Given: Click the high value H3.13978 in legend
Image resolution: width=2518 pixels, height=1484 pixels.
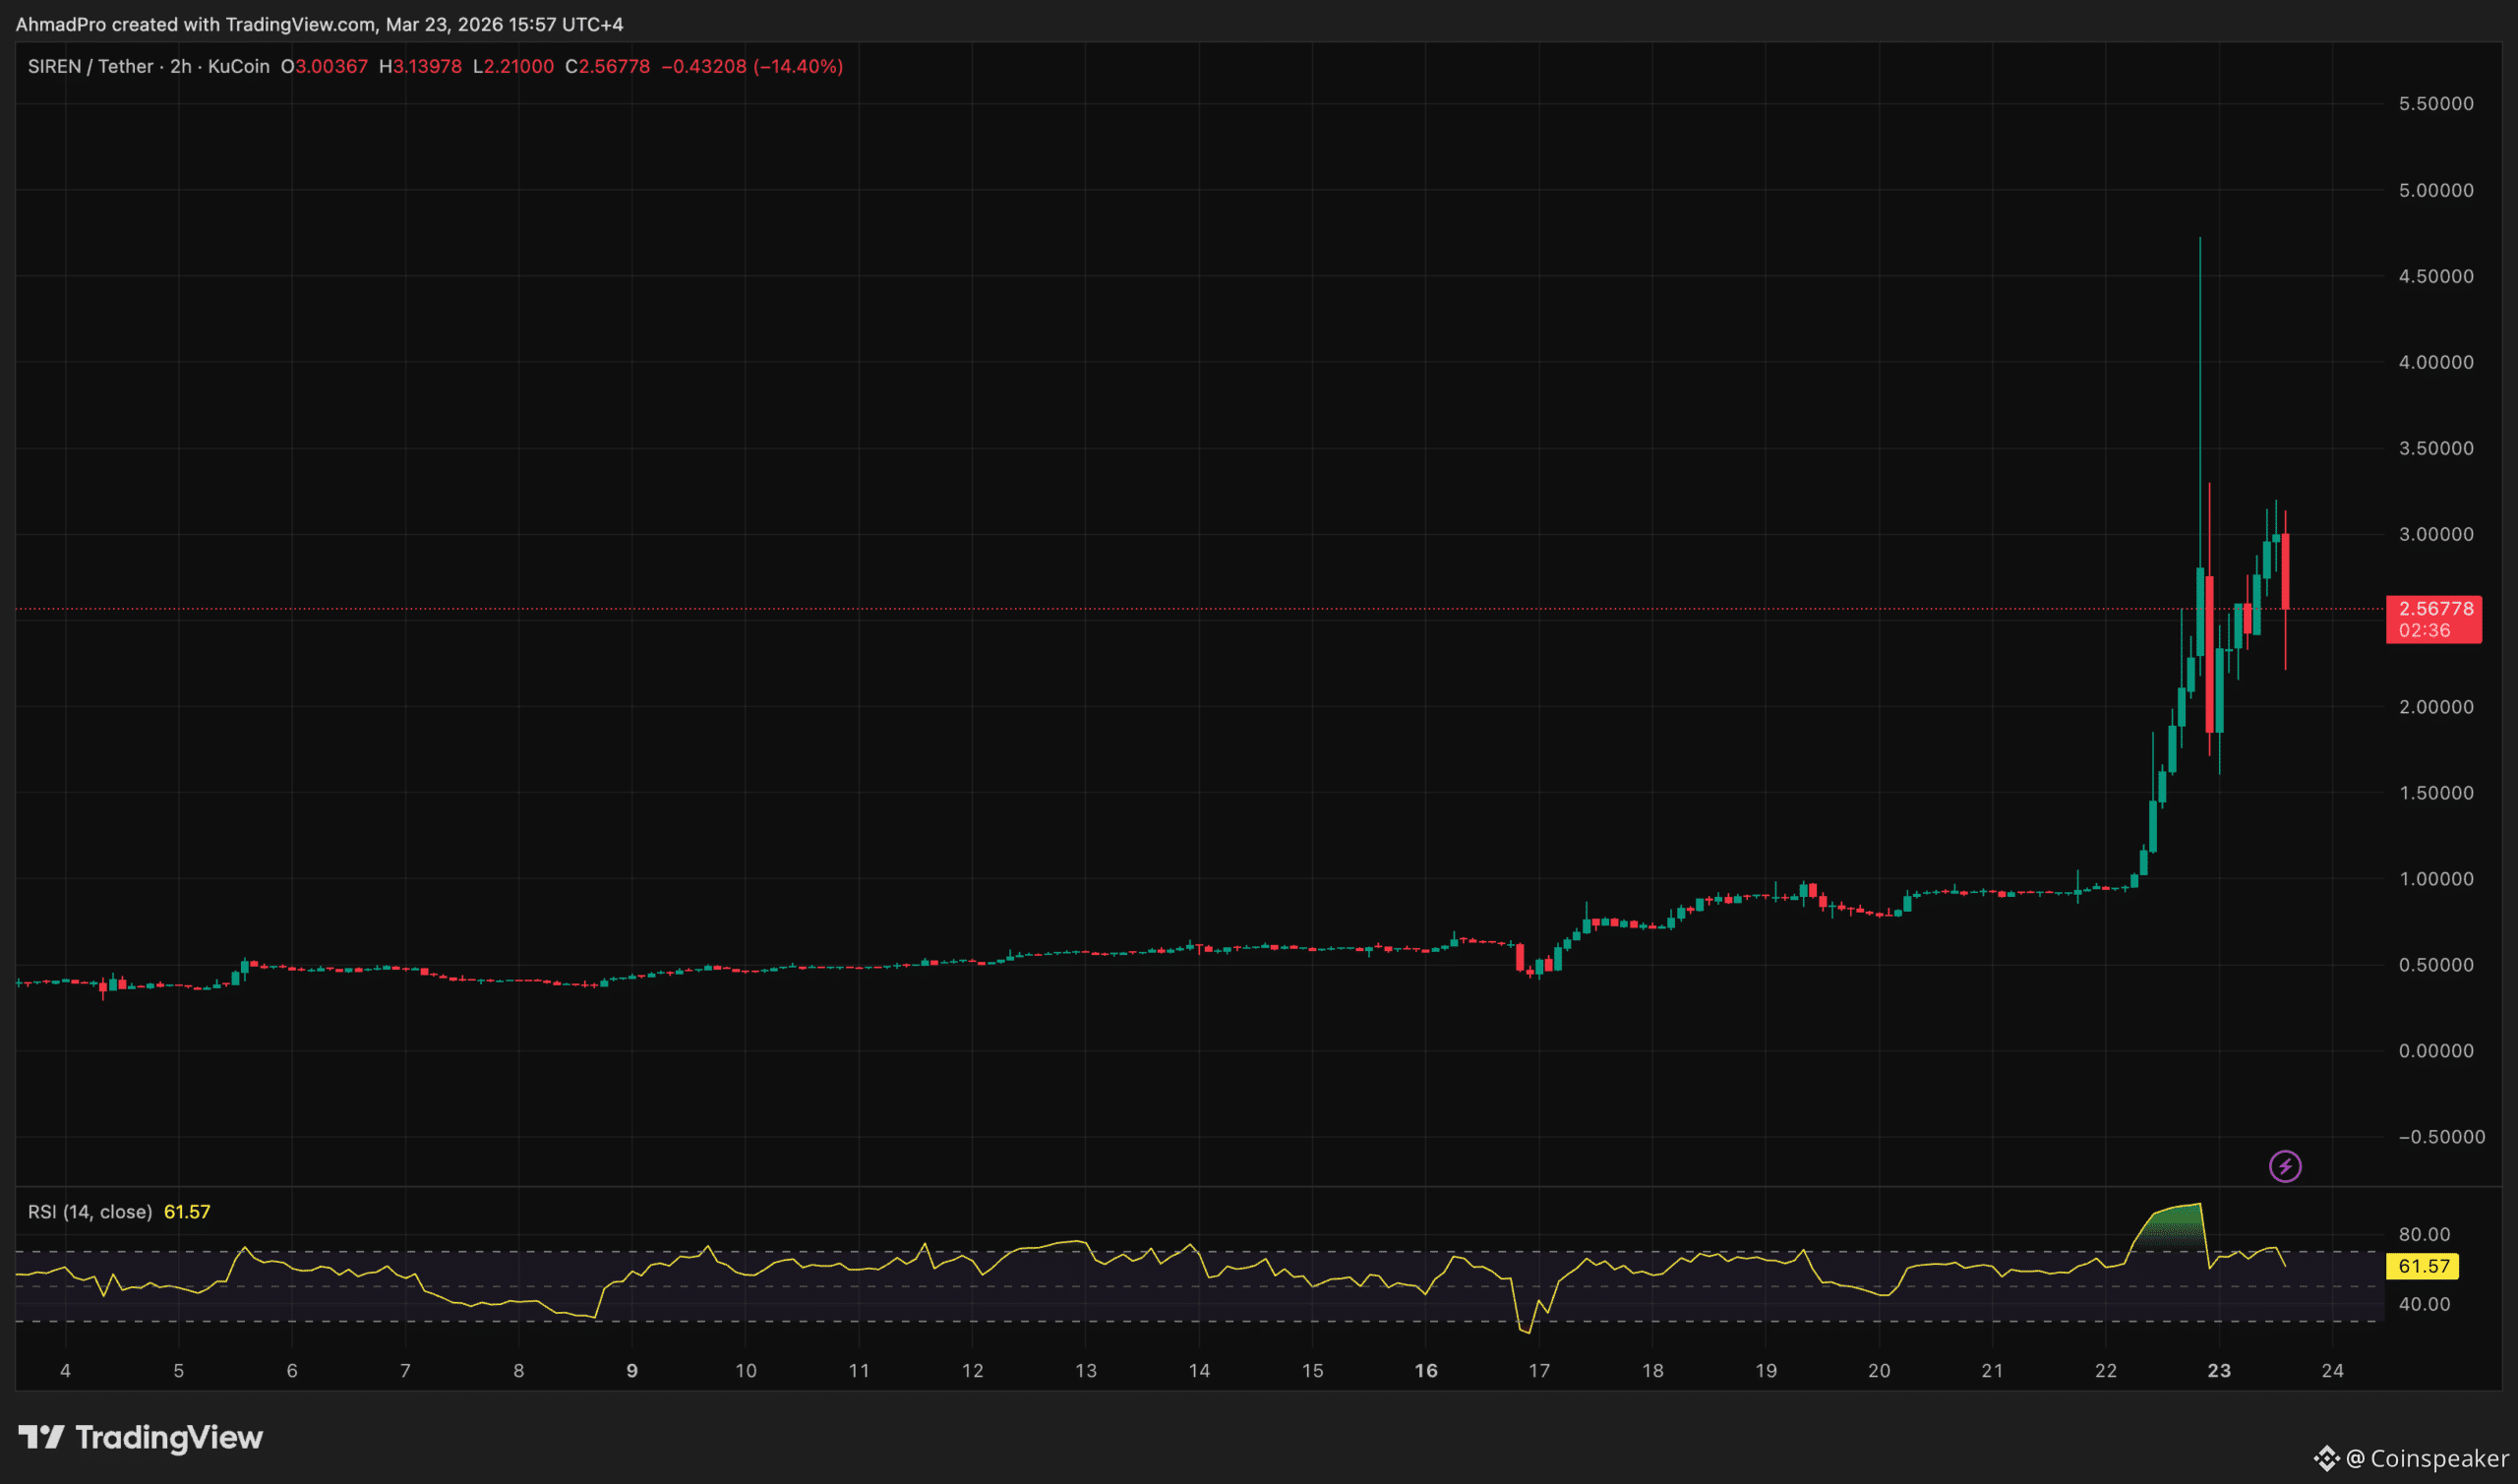Looking at the screenshot, I should pos(420,66).
